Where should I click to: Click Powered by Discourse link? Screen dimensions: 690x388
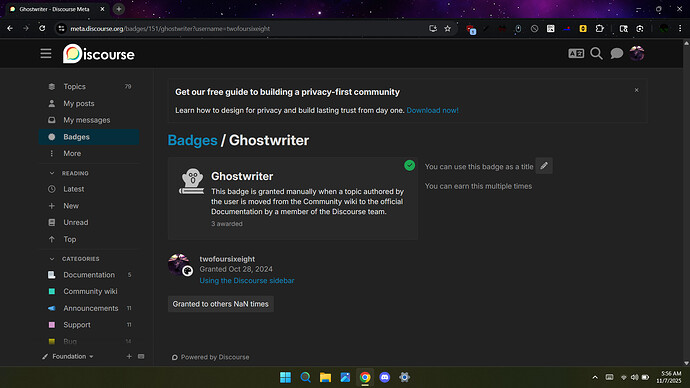tap(211, 357)
